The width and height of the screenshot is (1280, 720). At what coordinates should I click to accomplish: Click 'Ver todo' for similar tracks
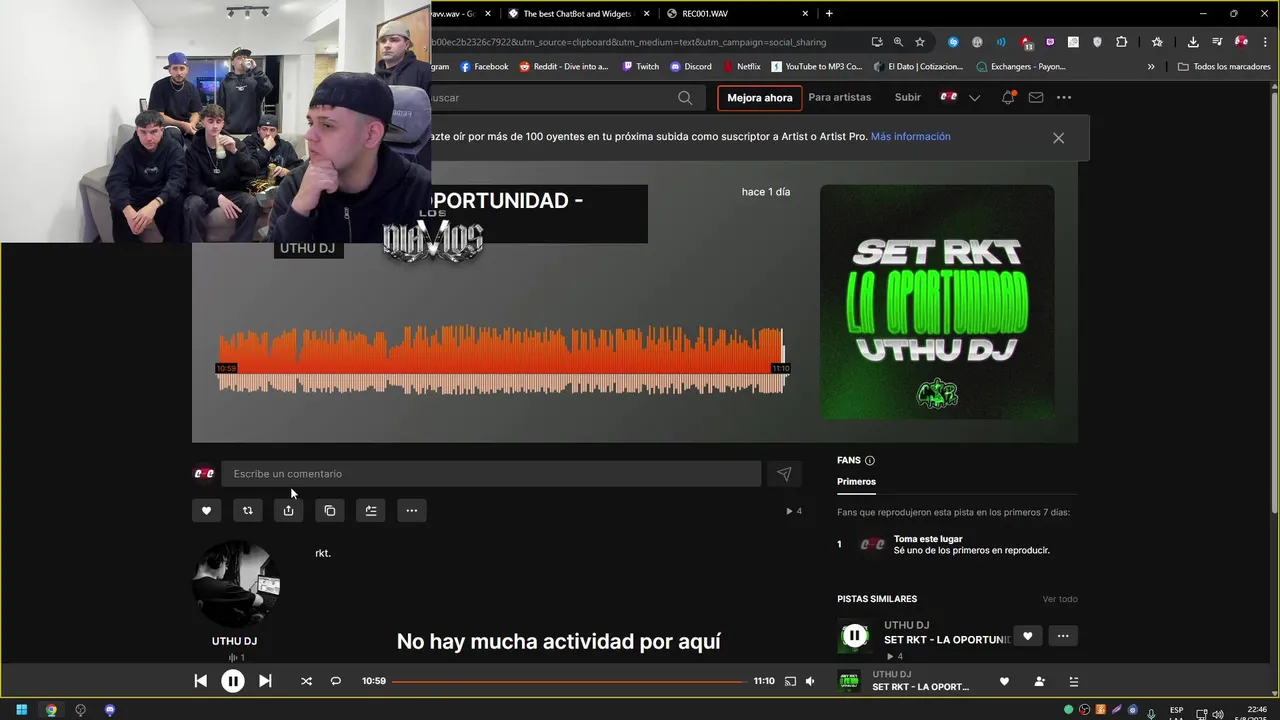pyautogui.click(x=1060, y=599)
